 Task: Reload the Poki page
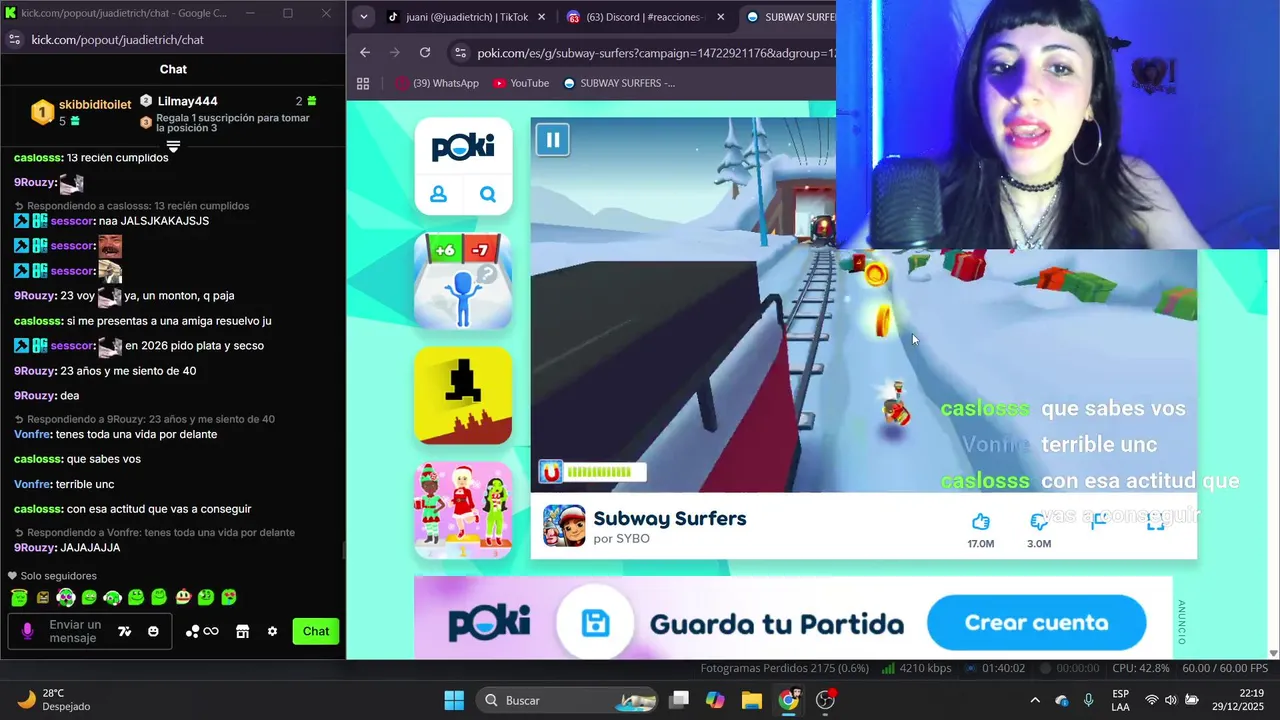425,53
